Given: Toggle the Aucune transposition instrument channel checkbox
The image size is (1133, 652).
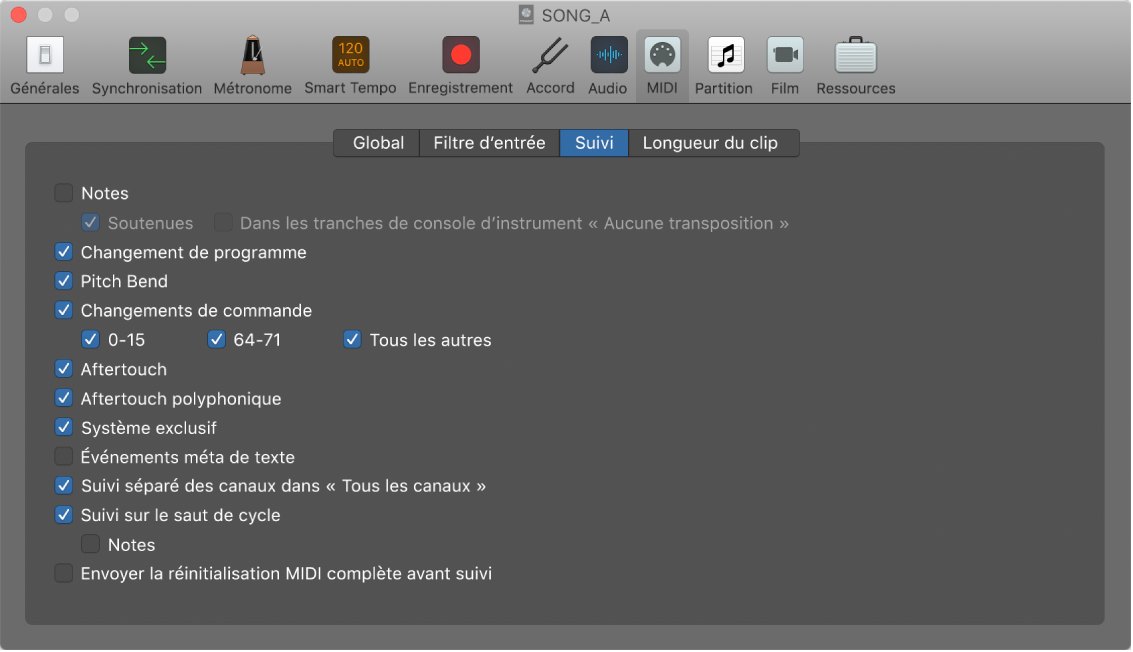Looking at the screenshot, I should coord(223,223).
